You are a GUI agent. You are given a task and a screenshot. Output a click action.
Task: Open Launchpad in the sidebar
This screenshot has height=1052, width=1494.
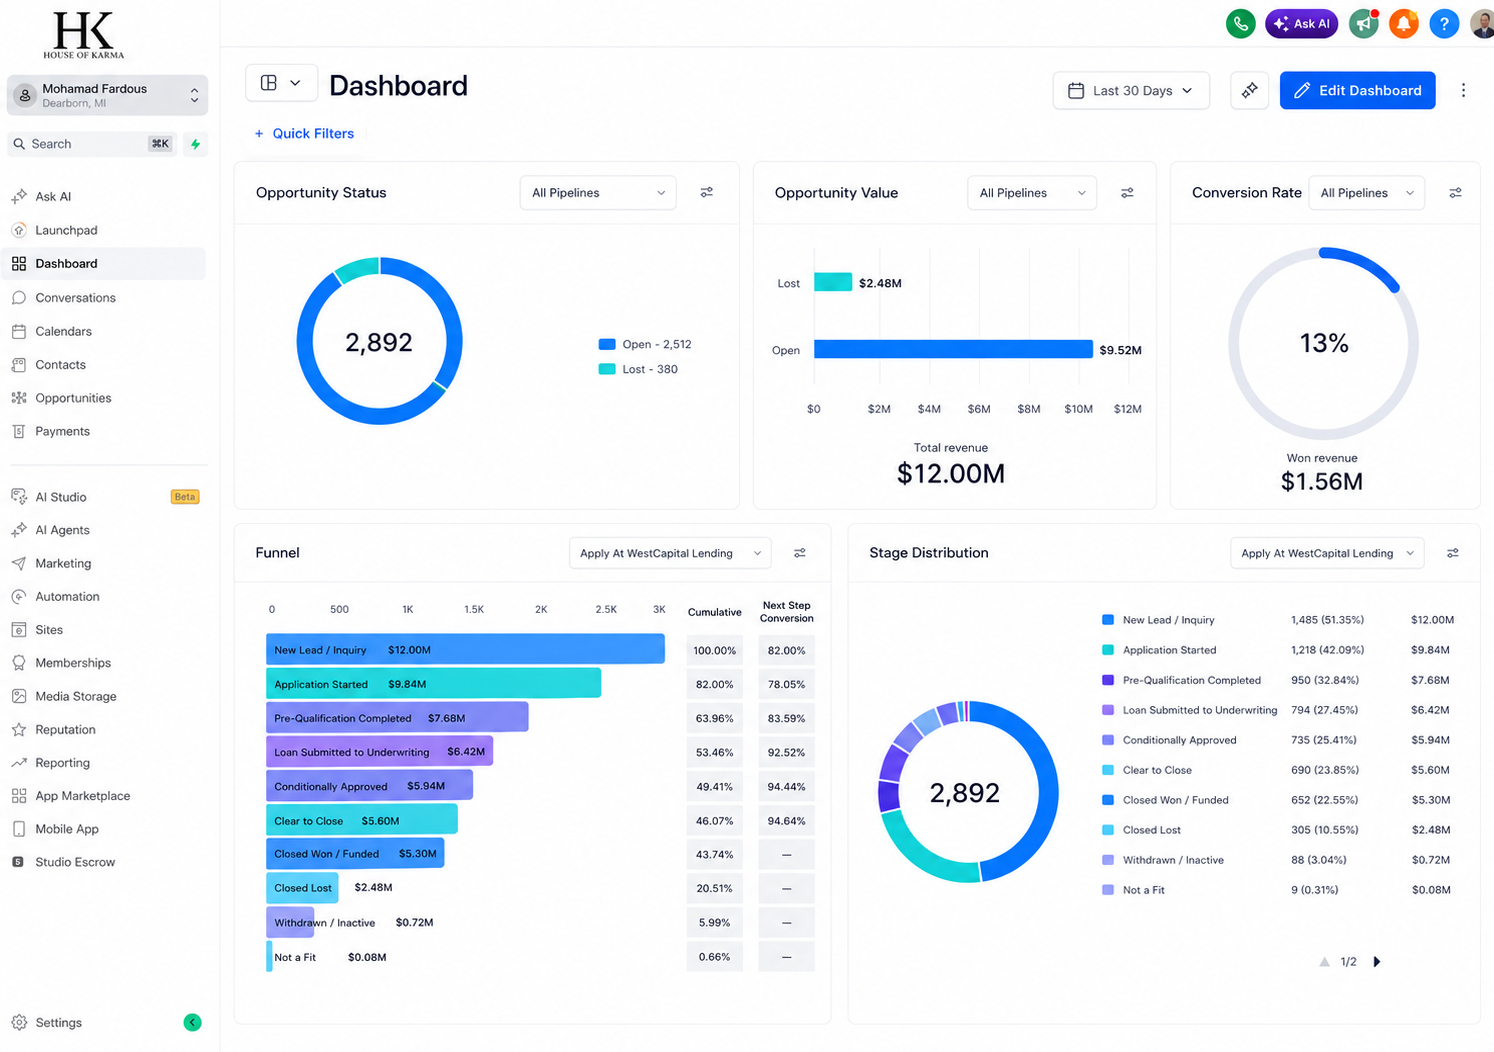coord(66,230)
